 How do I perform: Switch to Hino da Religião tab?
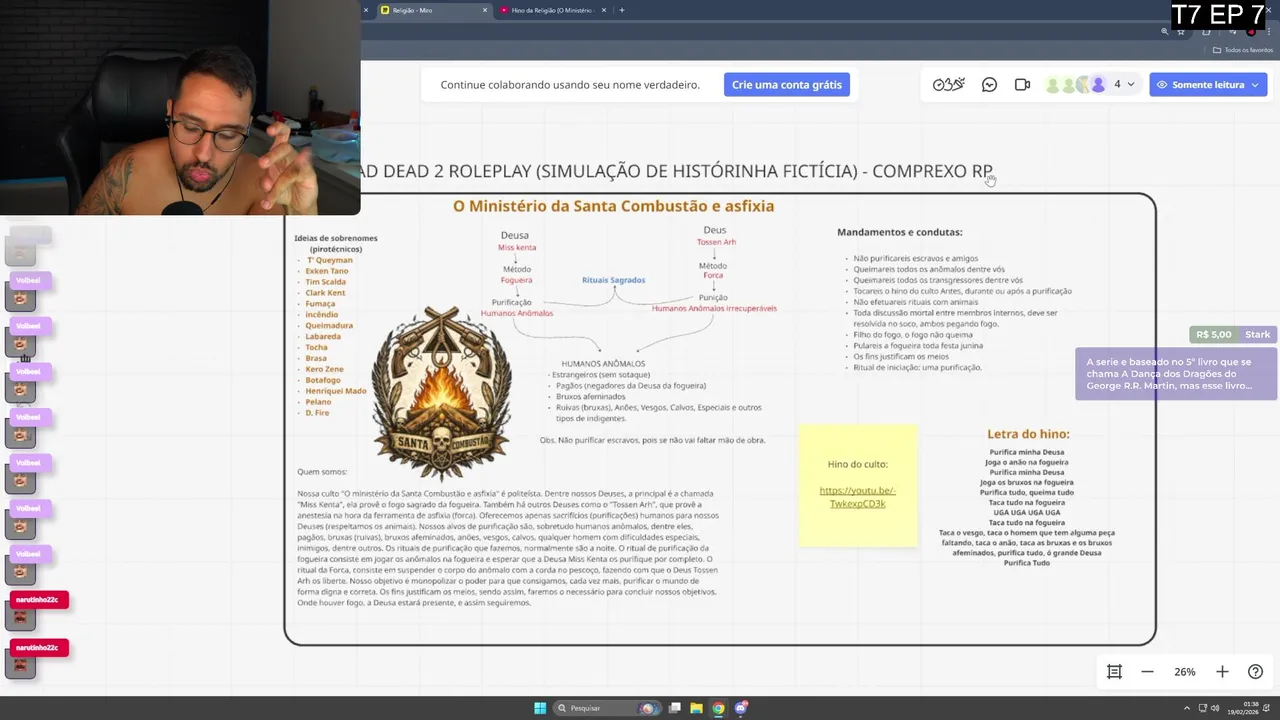pyautogui.click(x=555, y=10)
